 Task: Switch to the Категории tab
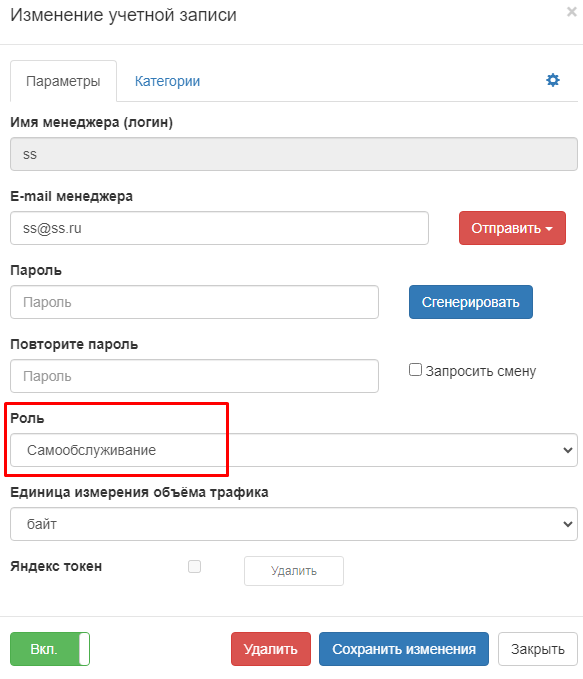(167, 81)
